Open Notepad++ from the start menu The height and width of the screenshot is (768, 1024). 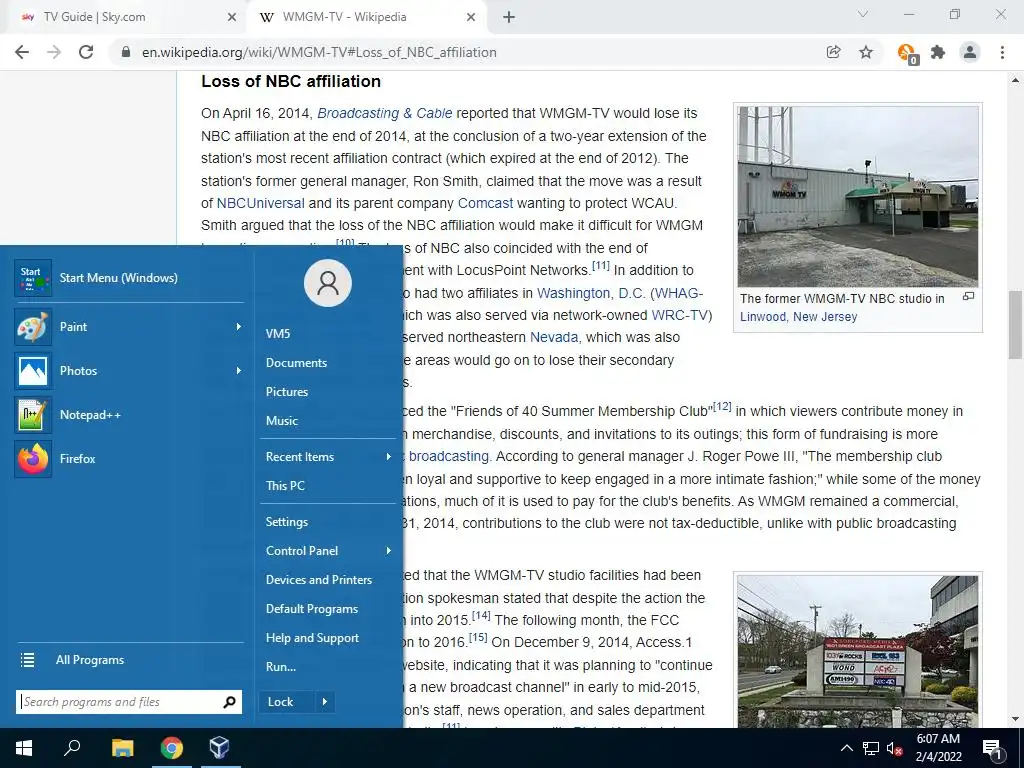click(x=129, y=415)
